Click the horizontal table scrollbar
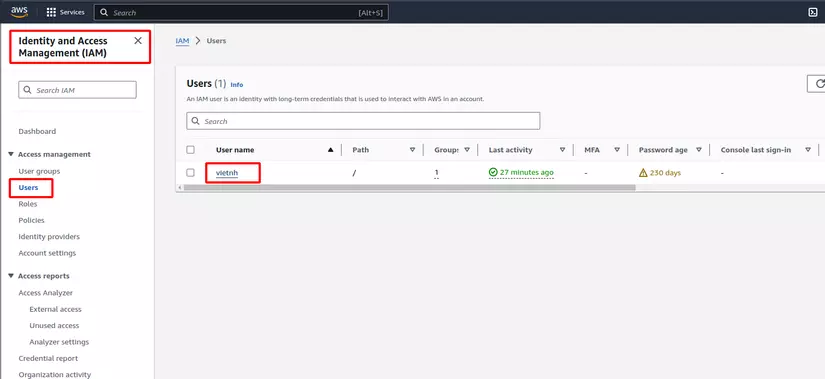Image resolution: width=825 pixels, height=379 pixels. (409, 187)
